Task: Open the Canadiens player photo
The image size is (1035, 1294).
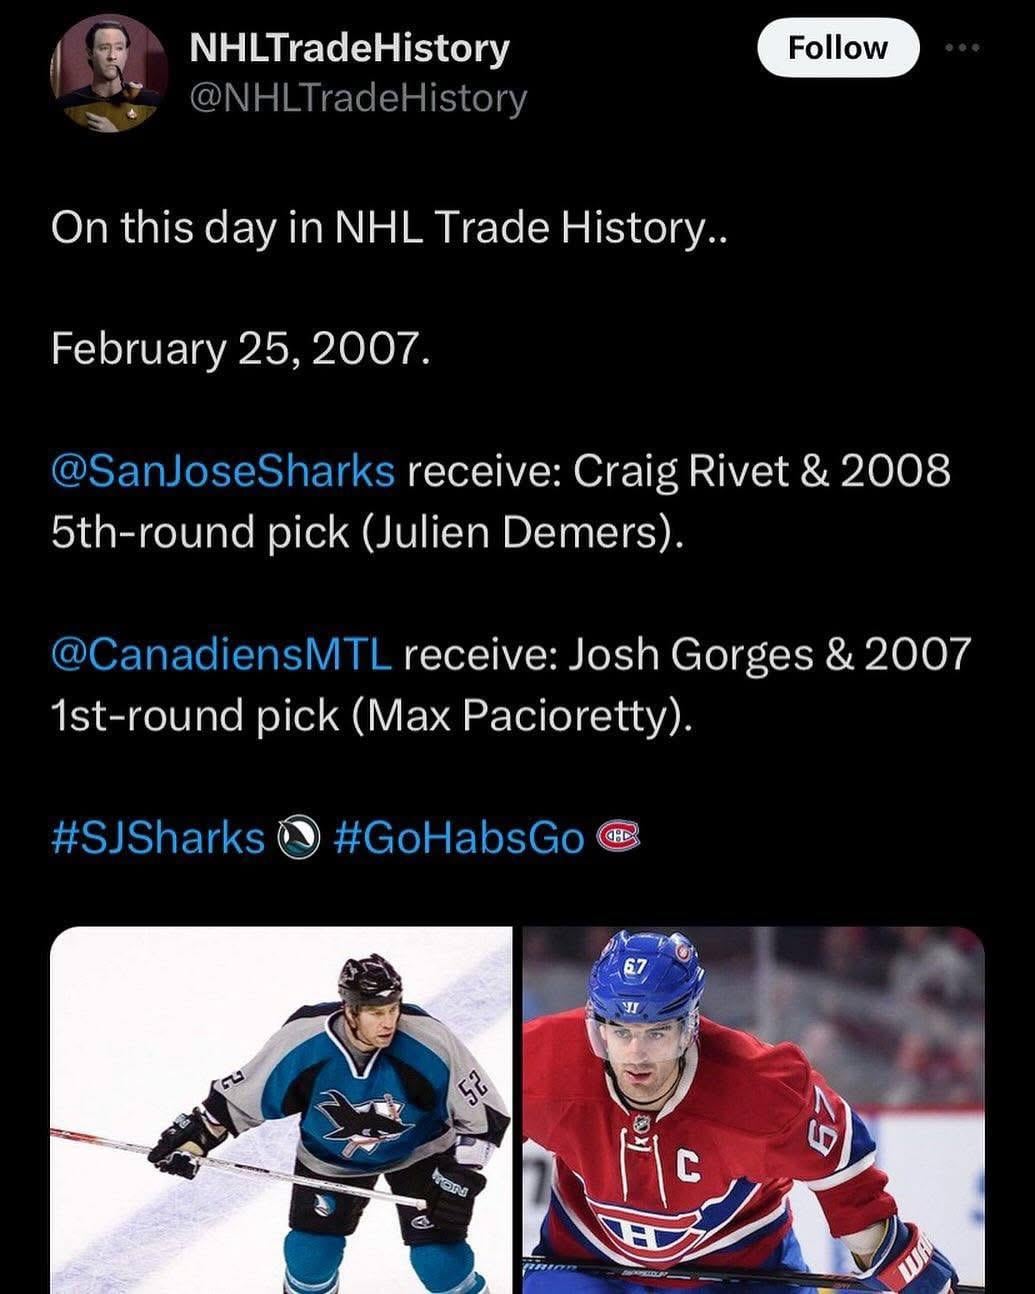Action: (x=754, y=1110)
